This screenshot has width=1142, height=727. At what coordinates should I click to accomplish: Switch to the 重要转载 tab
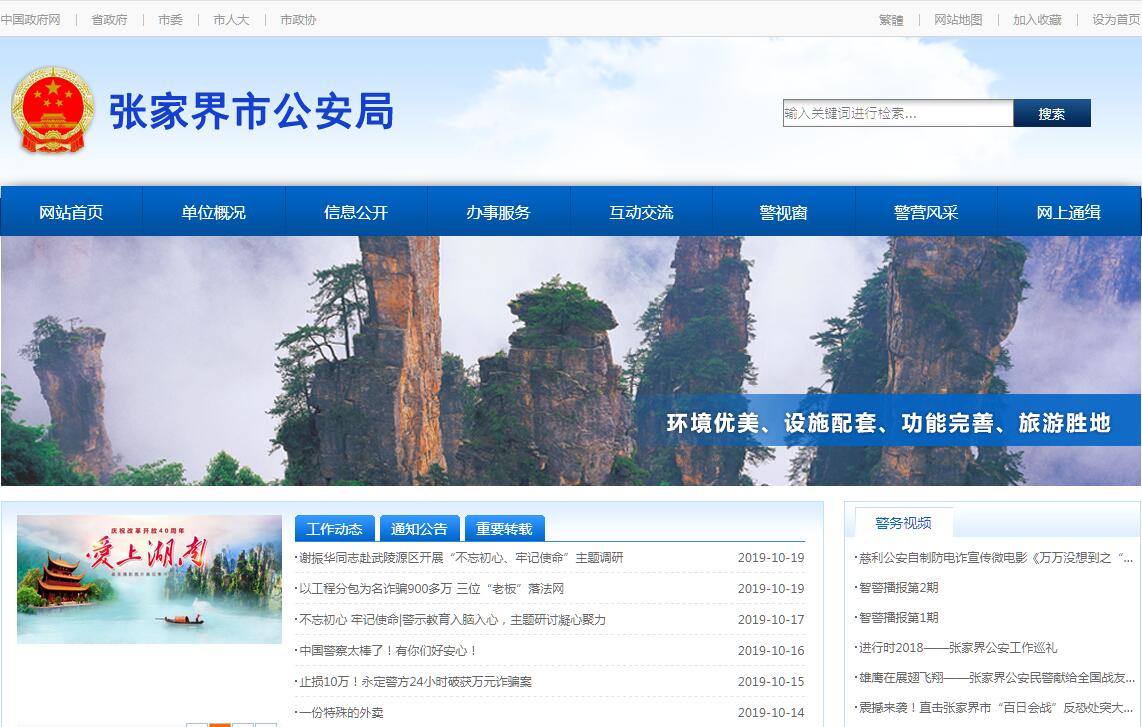tap(504, 529)
